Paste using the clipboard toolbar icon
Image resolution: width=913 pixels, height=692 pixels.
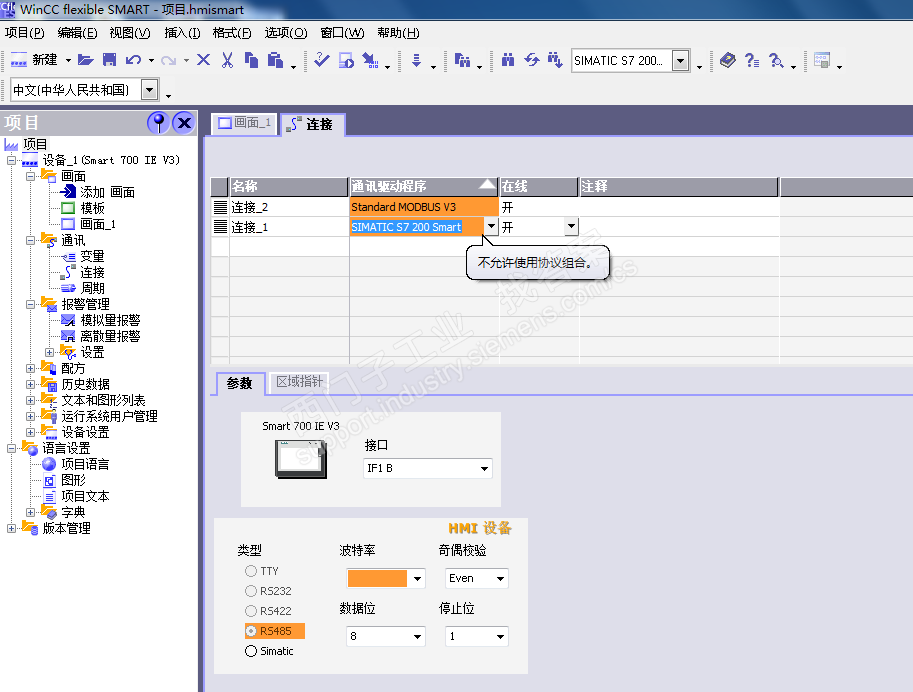pyautogui.click(x=275, y=60)
